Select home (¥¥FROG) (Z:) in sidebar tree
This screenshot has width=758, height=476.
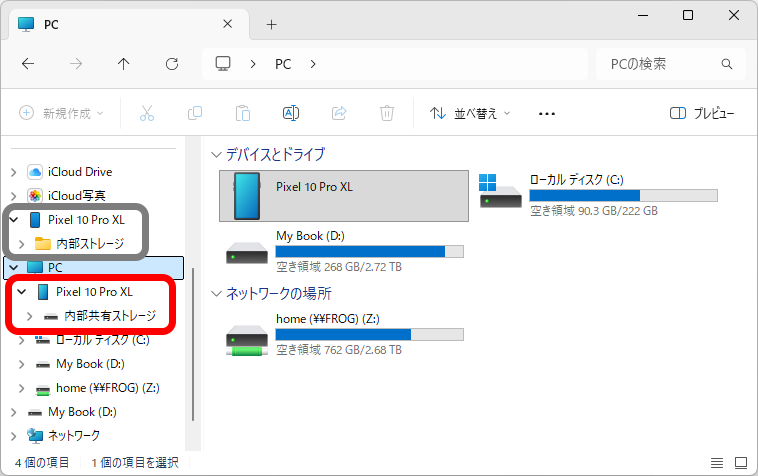[x=108, y=388]
